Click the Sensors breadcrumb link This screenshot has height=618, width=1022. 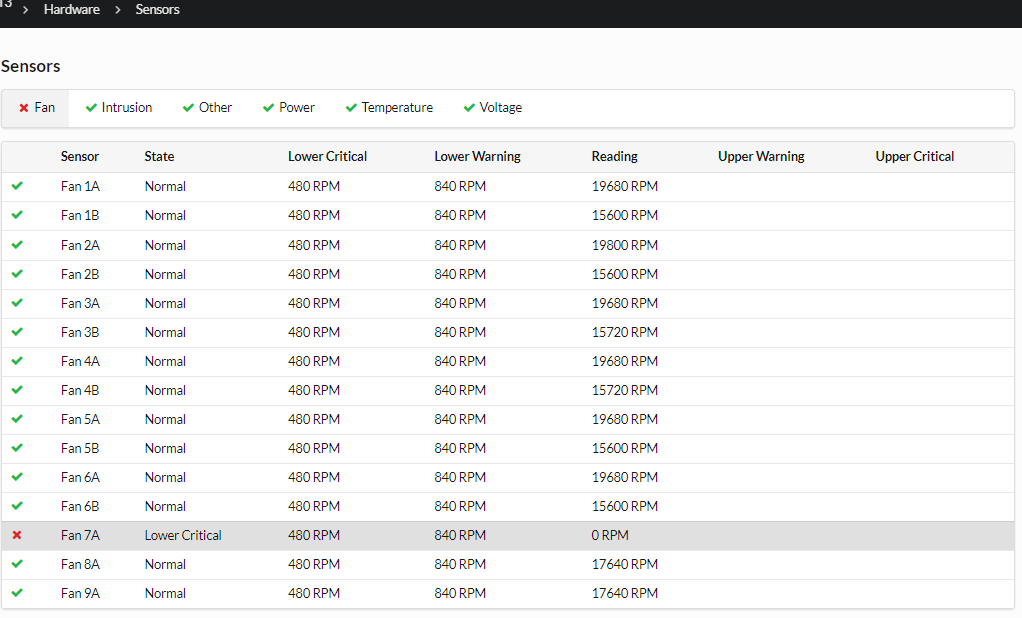click(x=157, y=9)
